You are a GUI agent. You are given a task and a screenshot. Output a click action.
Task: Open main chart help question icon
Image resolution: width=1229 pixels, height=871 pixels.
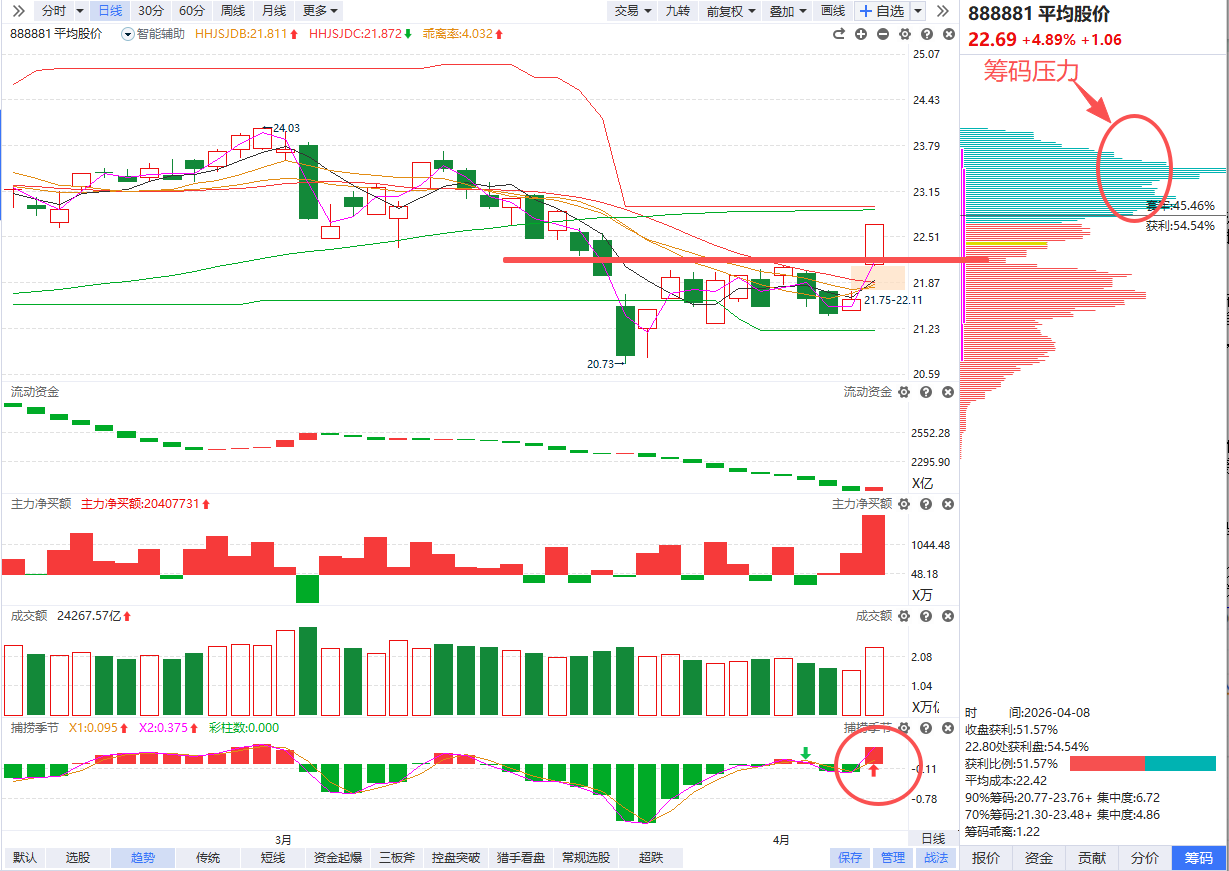tap(926, 34)
